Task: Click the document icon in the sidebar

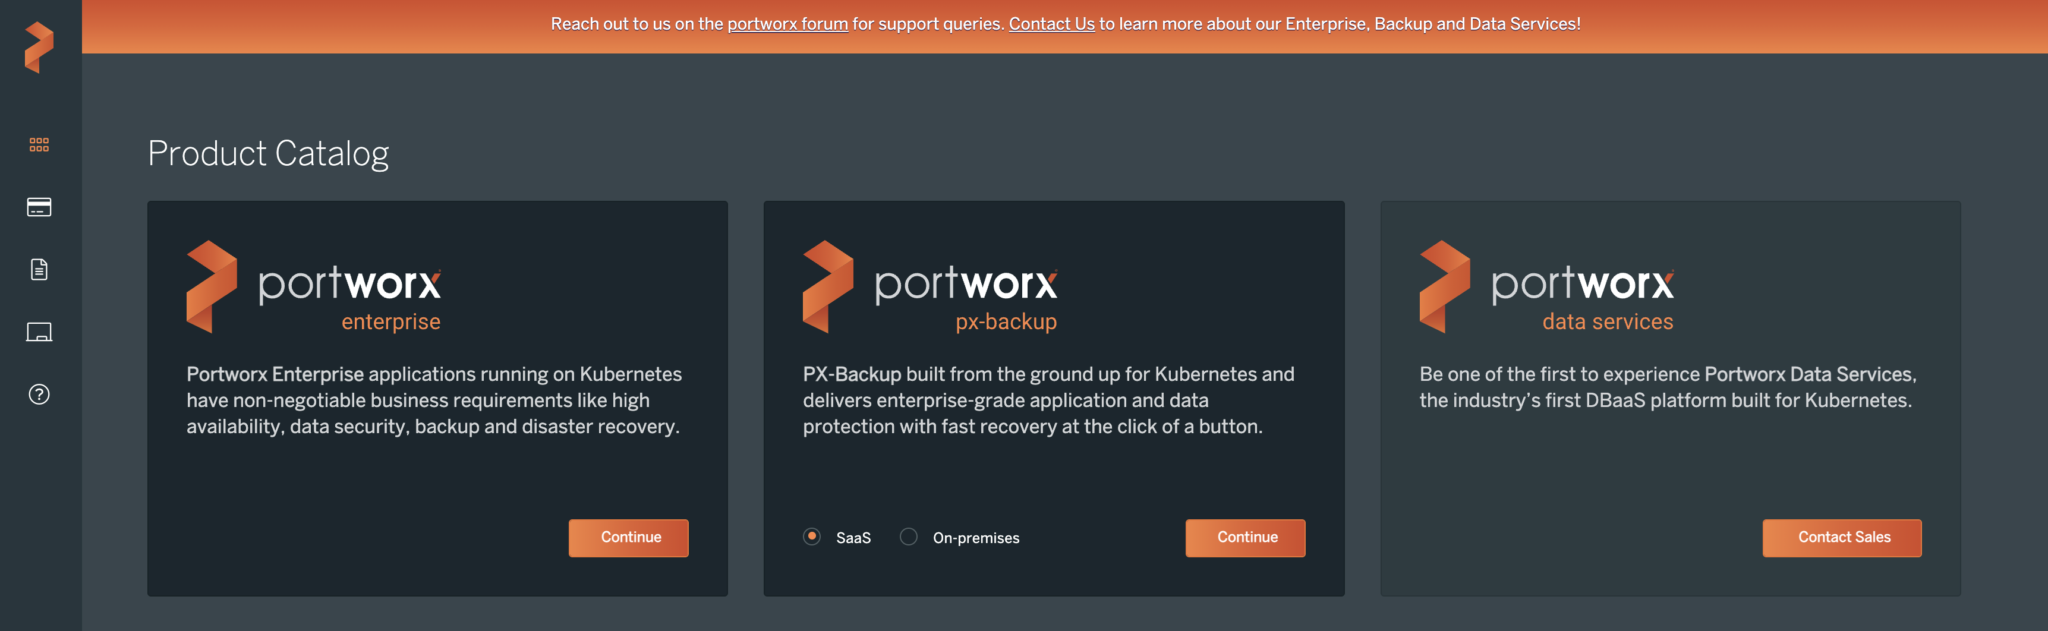Action: (x=39, y=269)
